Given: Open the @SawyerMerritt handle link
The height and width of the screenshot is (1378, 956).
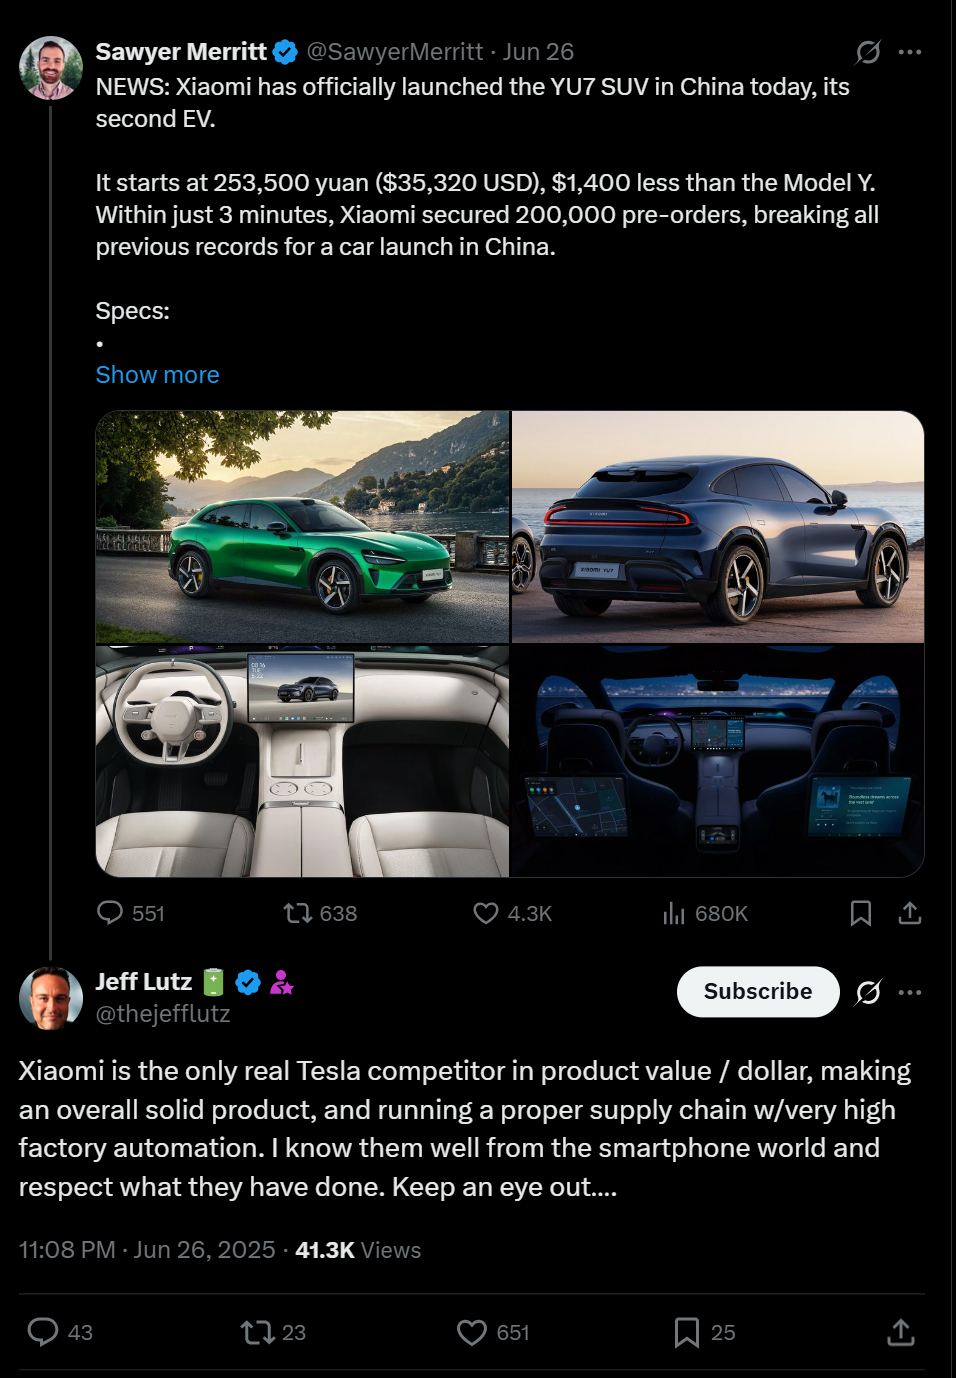Looking at the screenshot, I should pos(395,52).
